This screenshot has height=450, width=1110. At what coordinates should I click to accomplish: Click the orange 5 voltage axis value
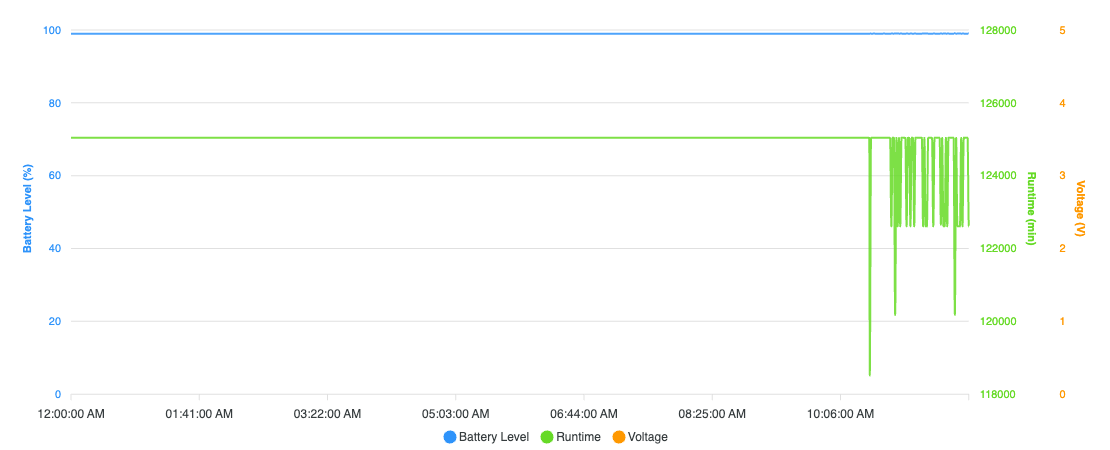click(1062, 30)
